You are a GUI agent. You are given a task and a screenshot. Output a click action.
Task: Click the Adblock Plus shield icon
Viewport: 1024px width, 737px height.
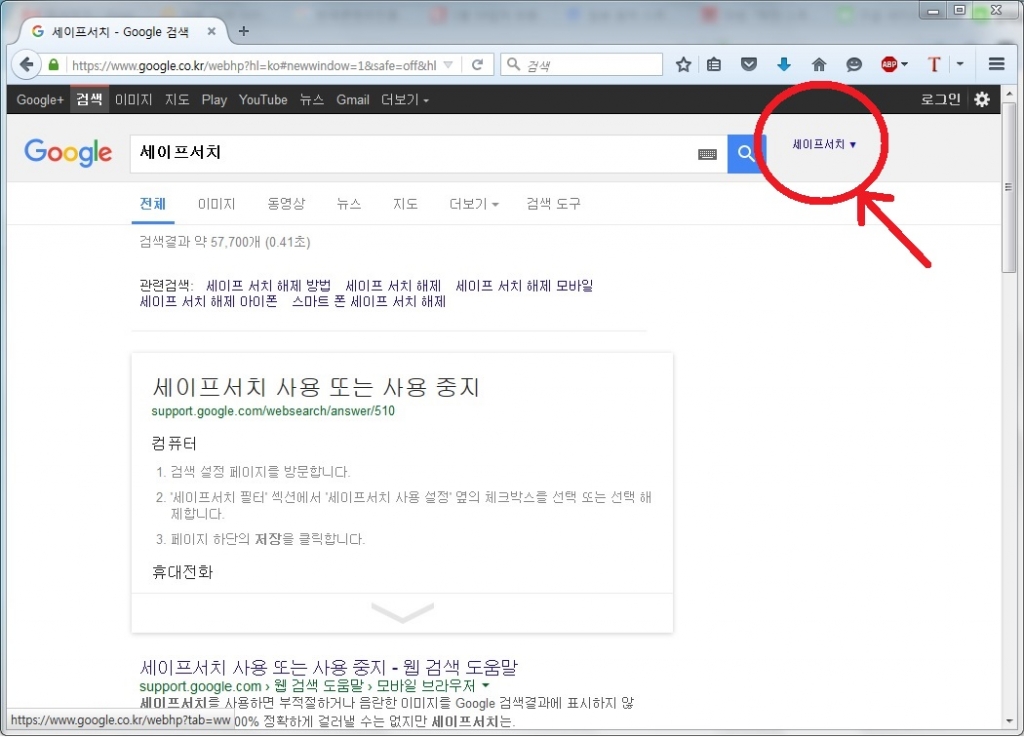889,63
